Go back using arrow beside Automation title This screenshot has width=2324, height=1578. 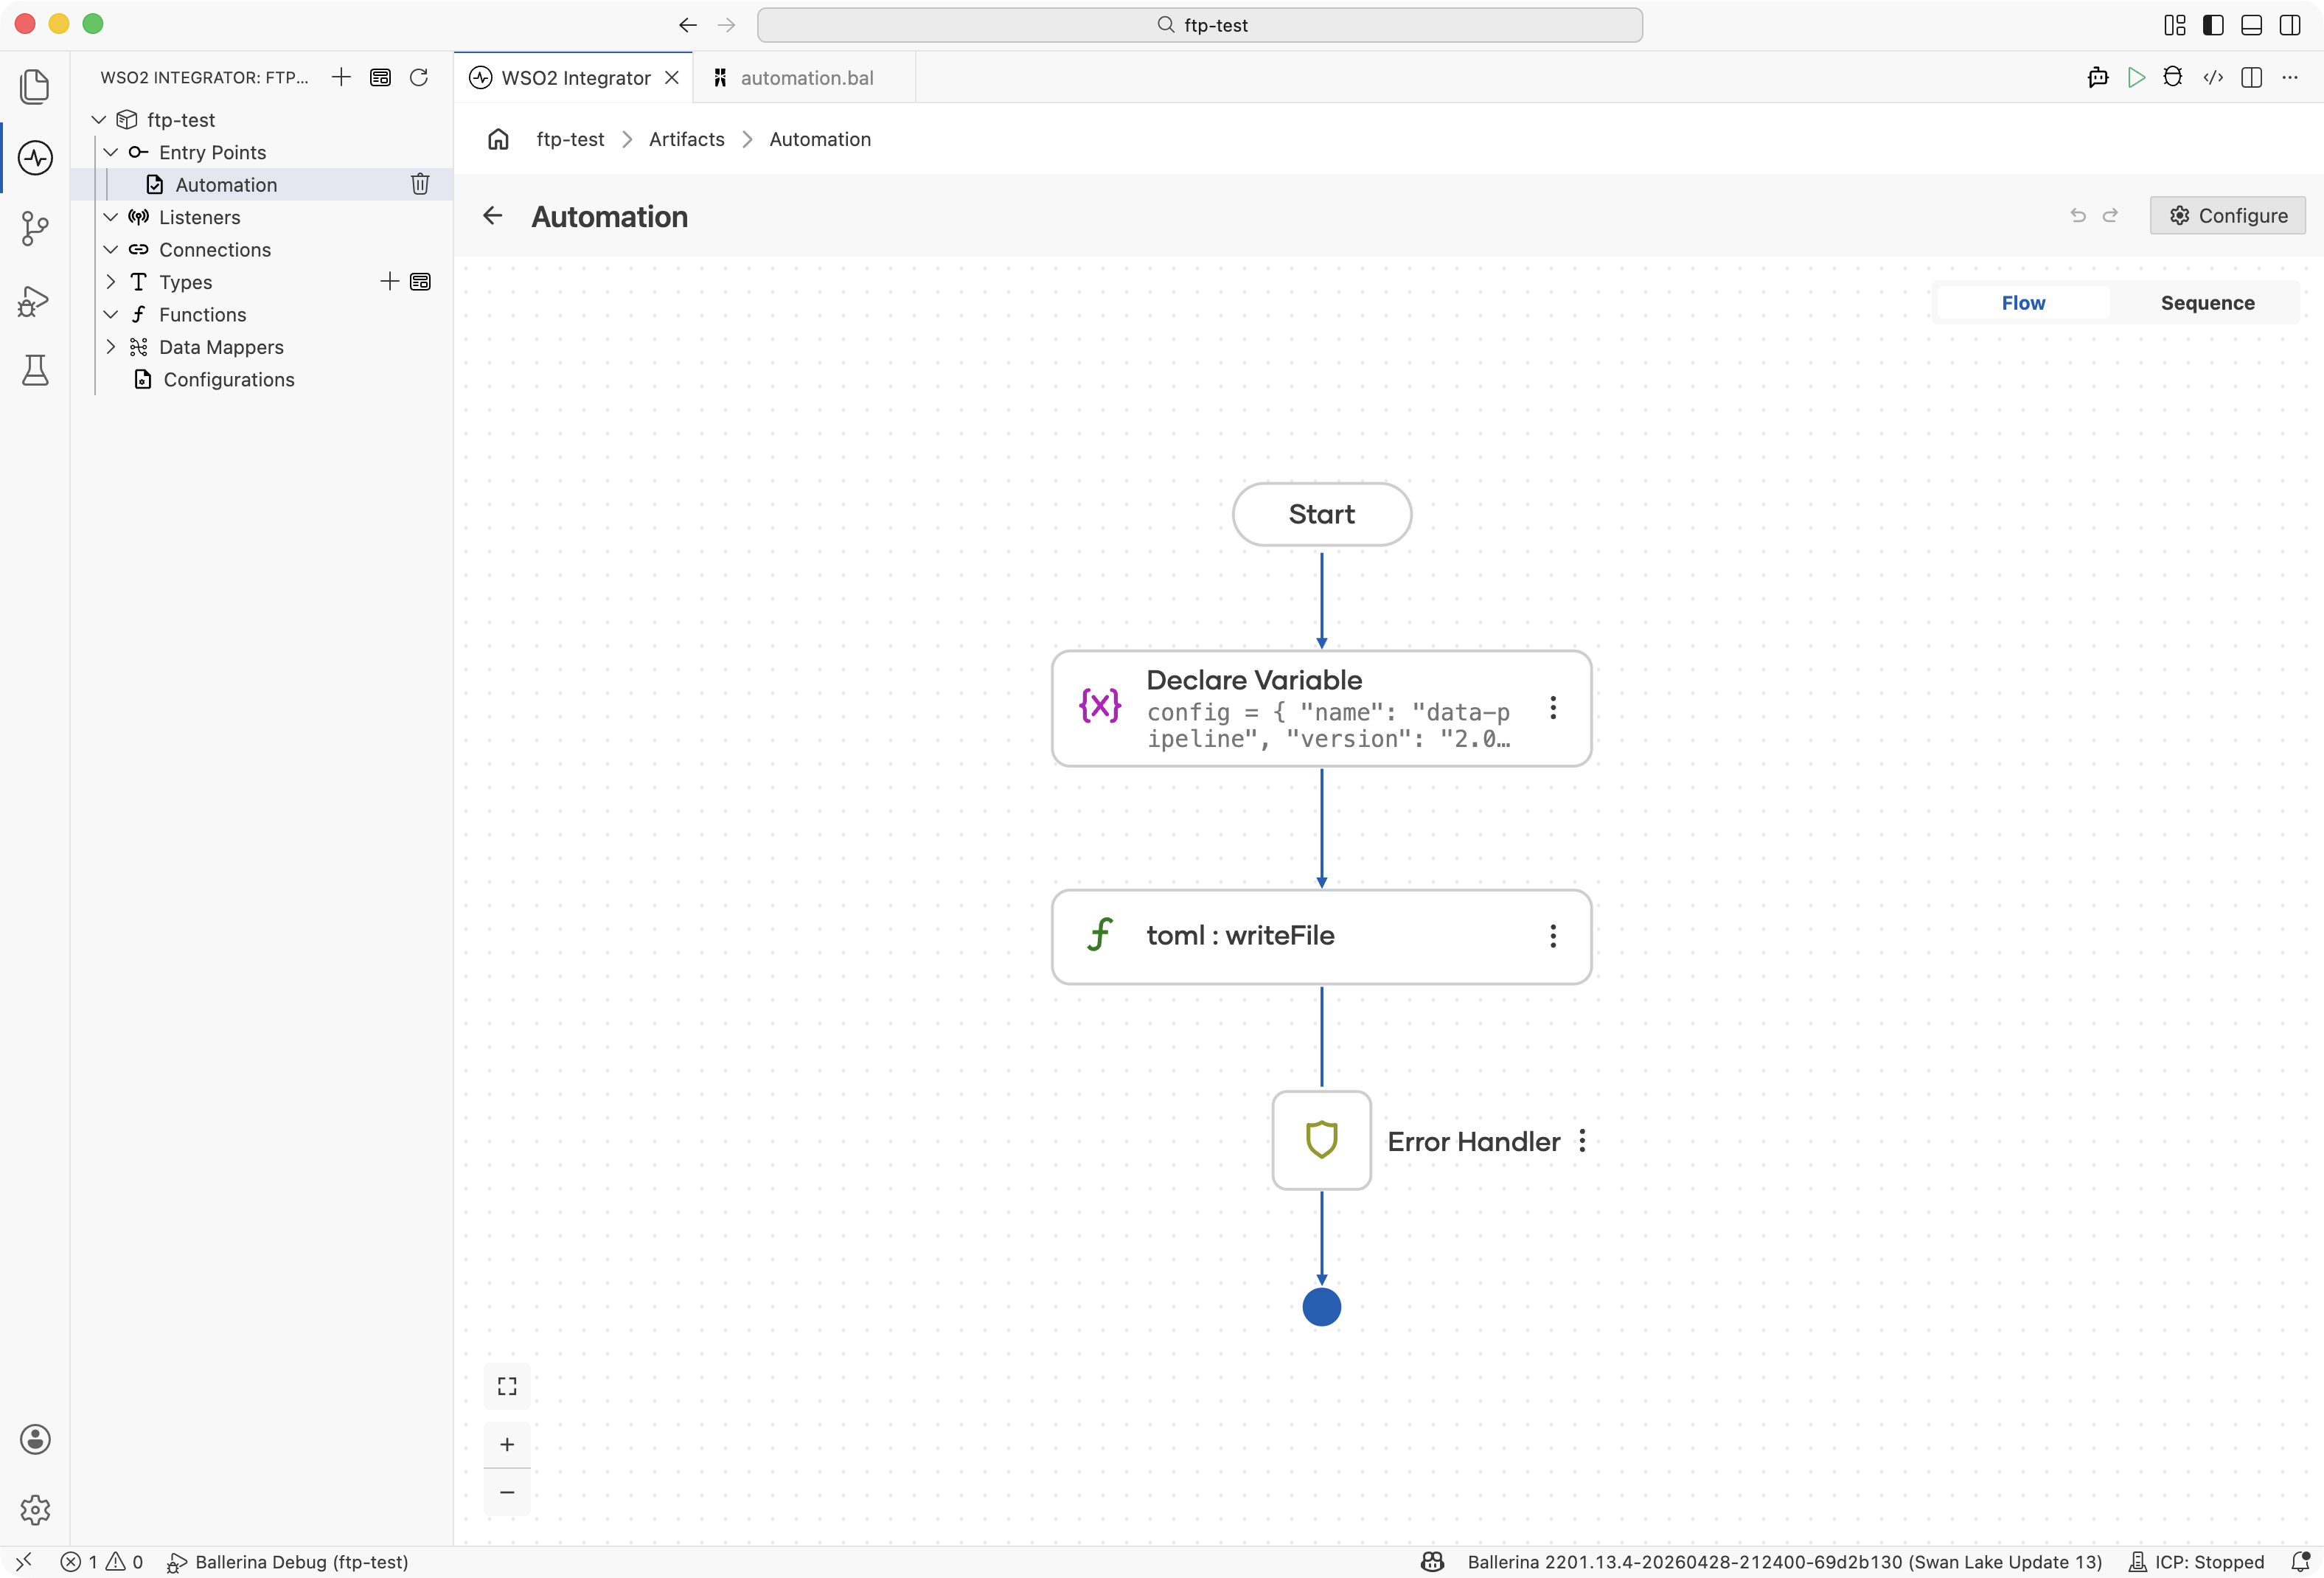coord(492,216)
